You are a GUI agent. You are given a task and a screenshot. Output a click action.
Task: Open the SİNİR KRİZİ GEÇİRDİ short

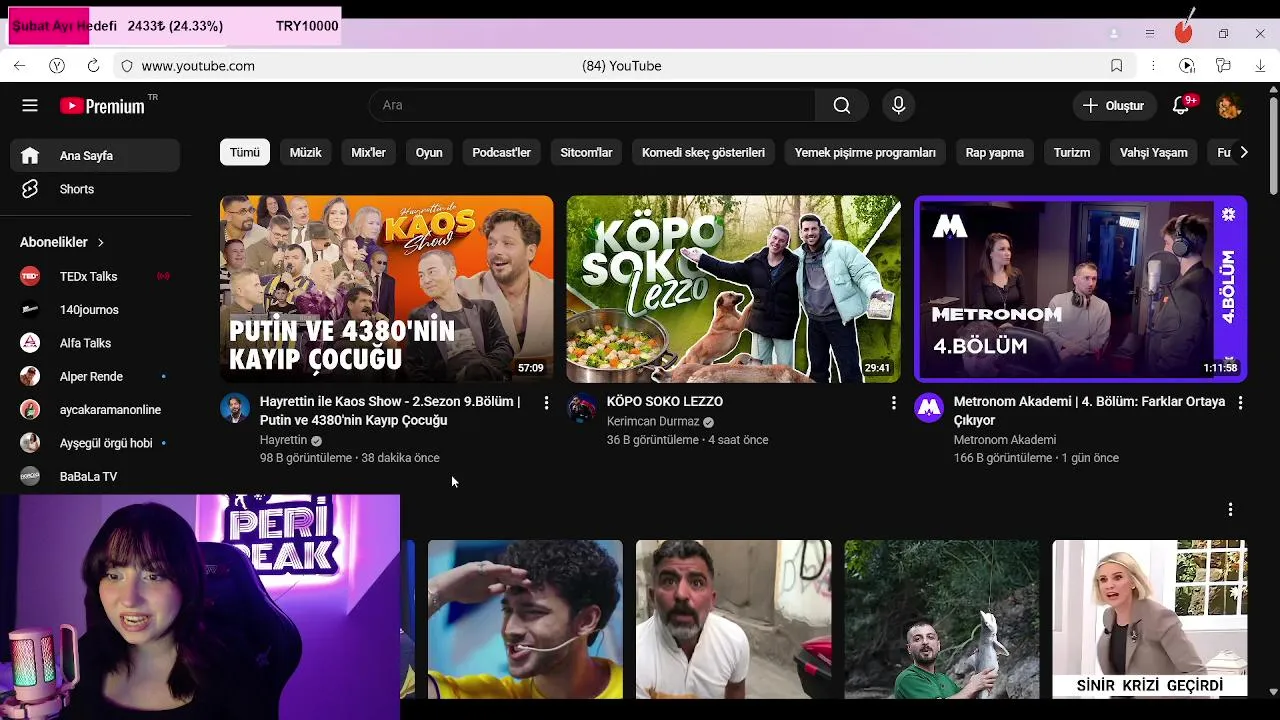point(1150,619)
